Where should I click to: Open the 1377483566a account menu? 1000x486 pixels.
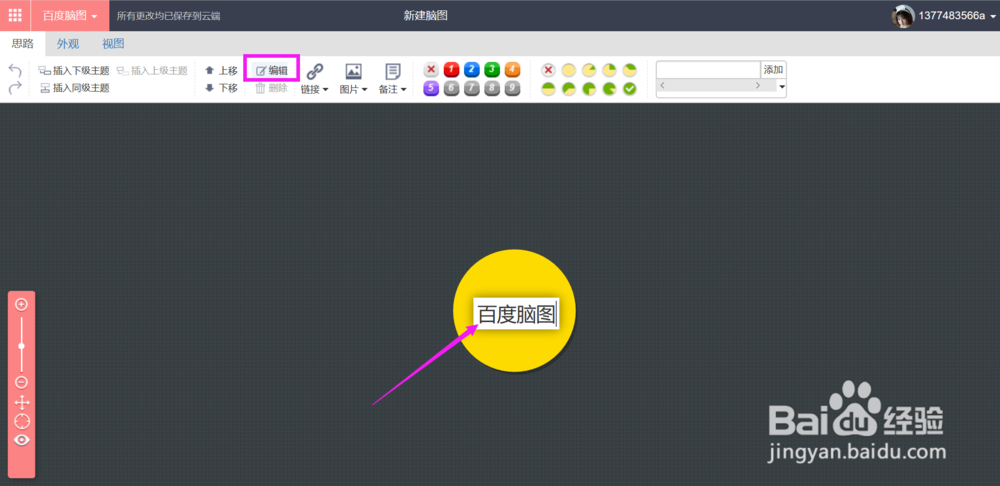tap(957, 16)
